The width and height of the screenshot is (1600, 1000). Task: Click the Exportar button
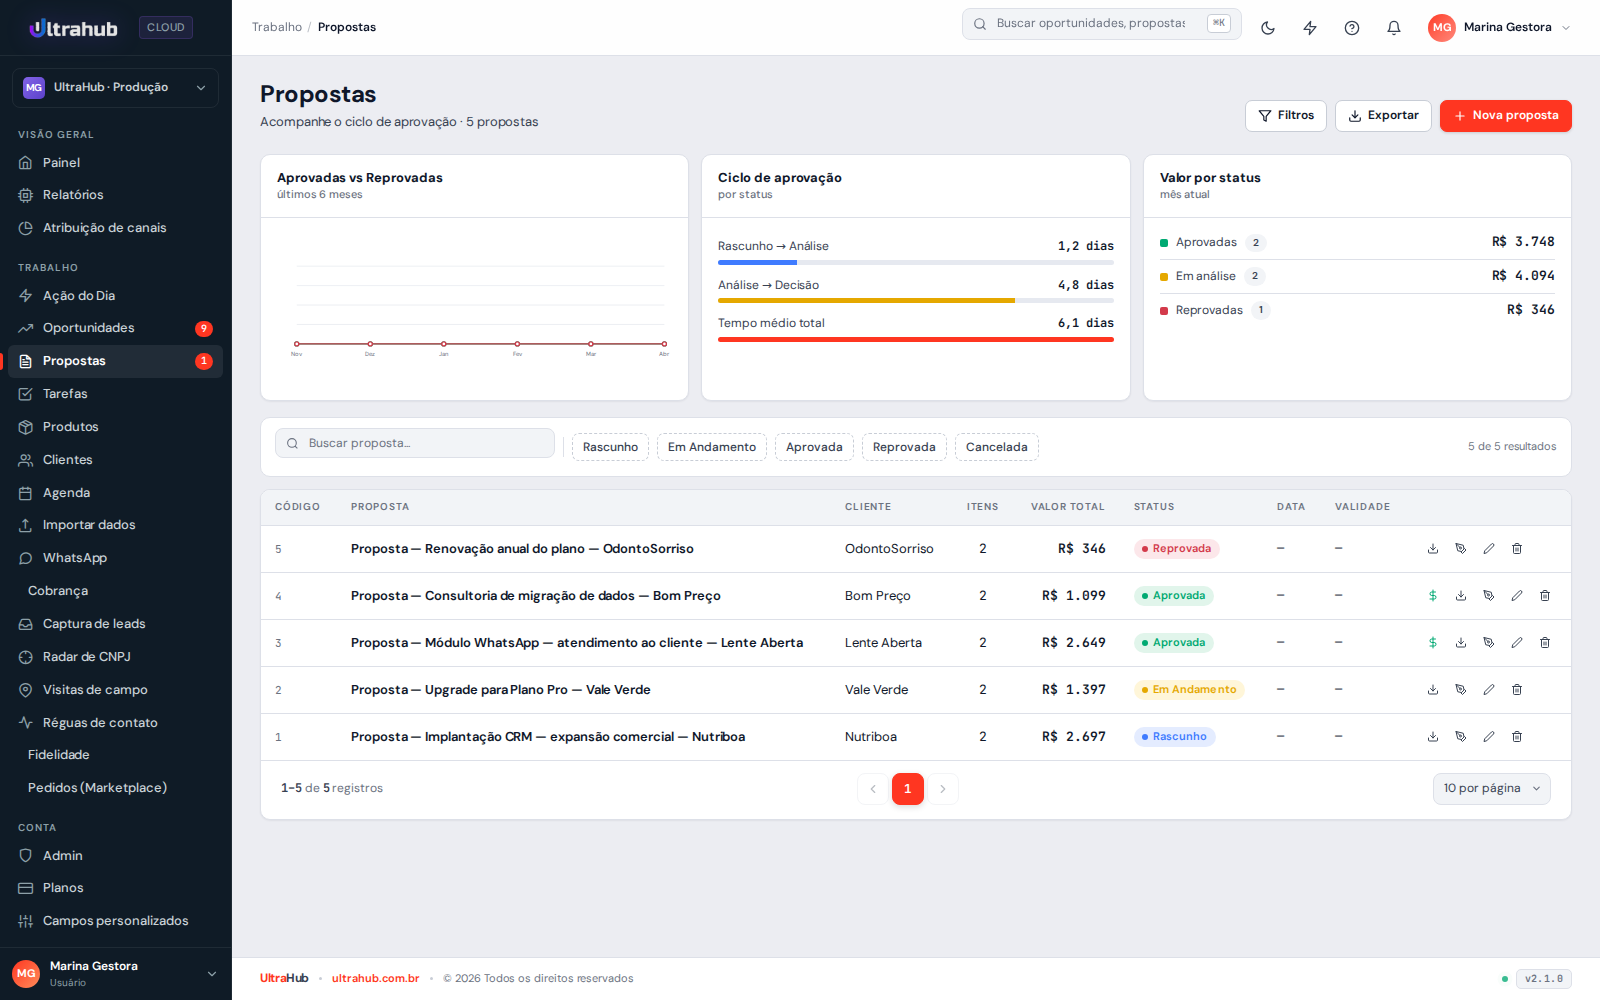[1383, 116]
